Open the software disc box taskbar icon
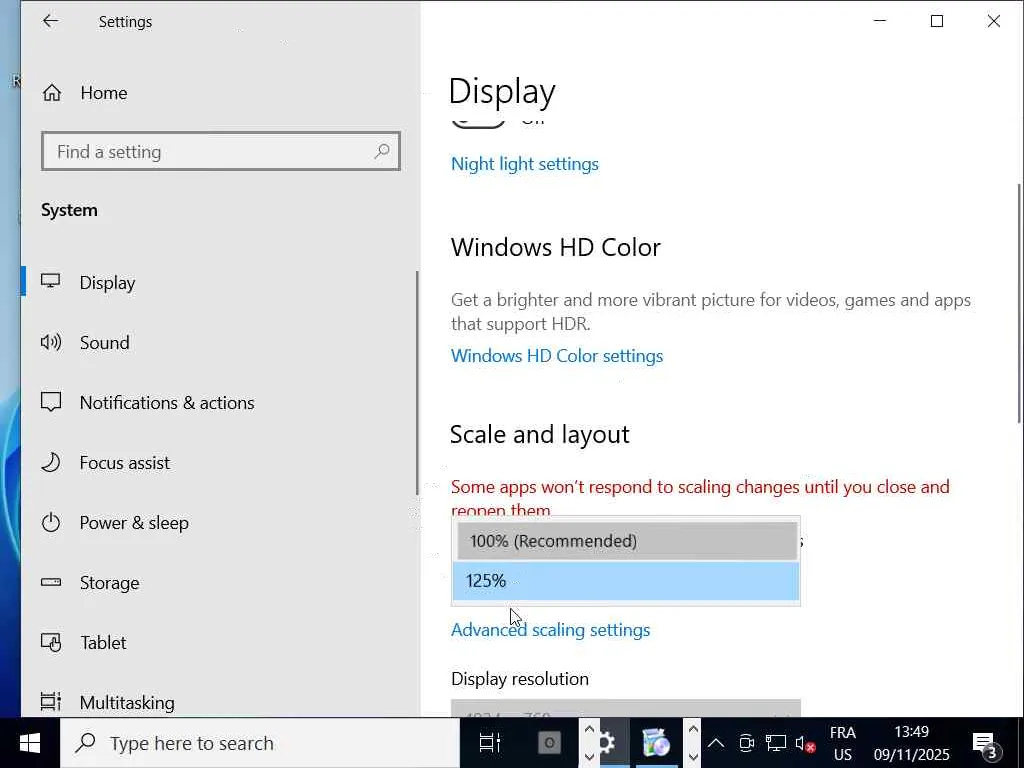 point(656,743)
